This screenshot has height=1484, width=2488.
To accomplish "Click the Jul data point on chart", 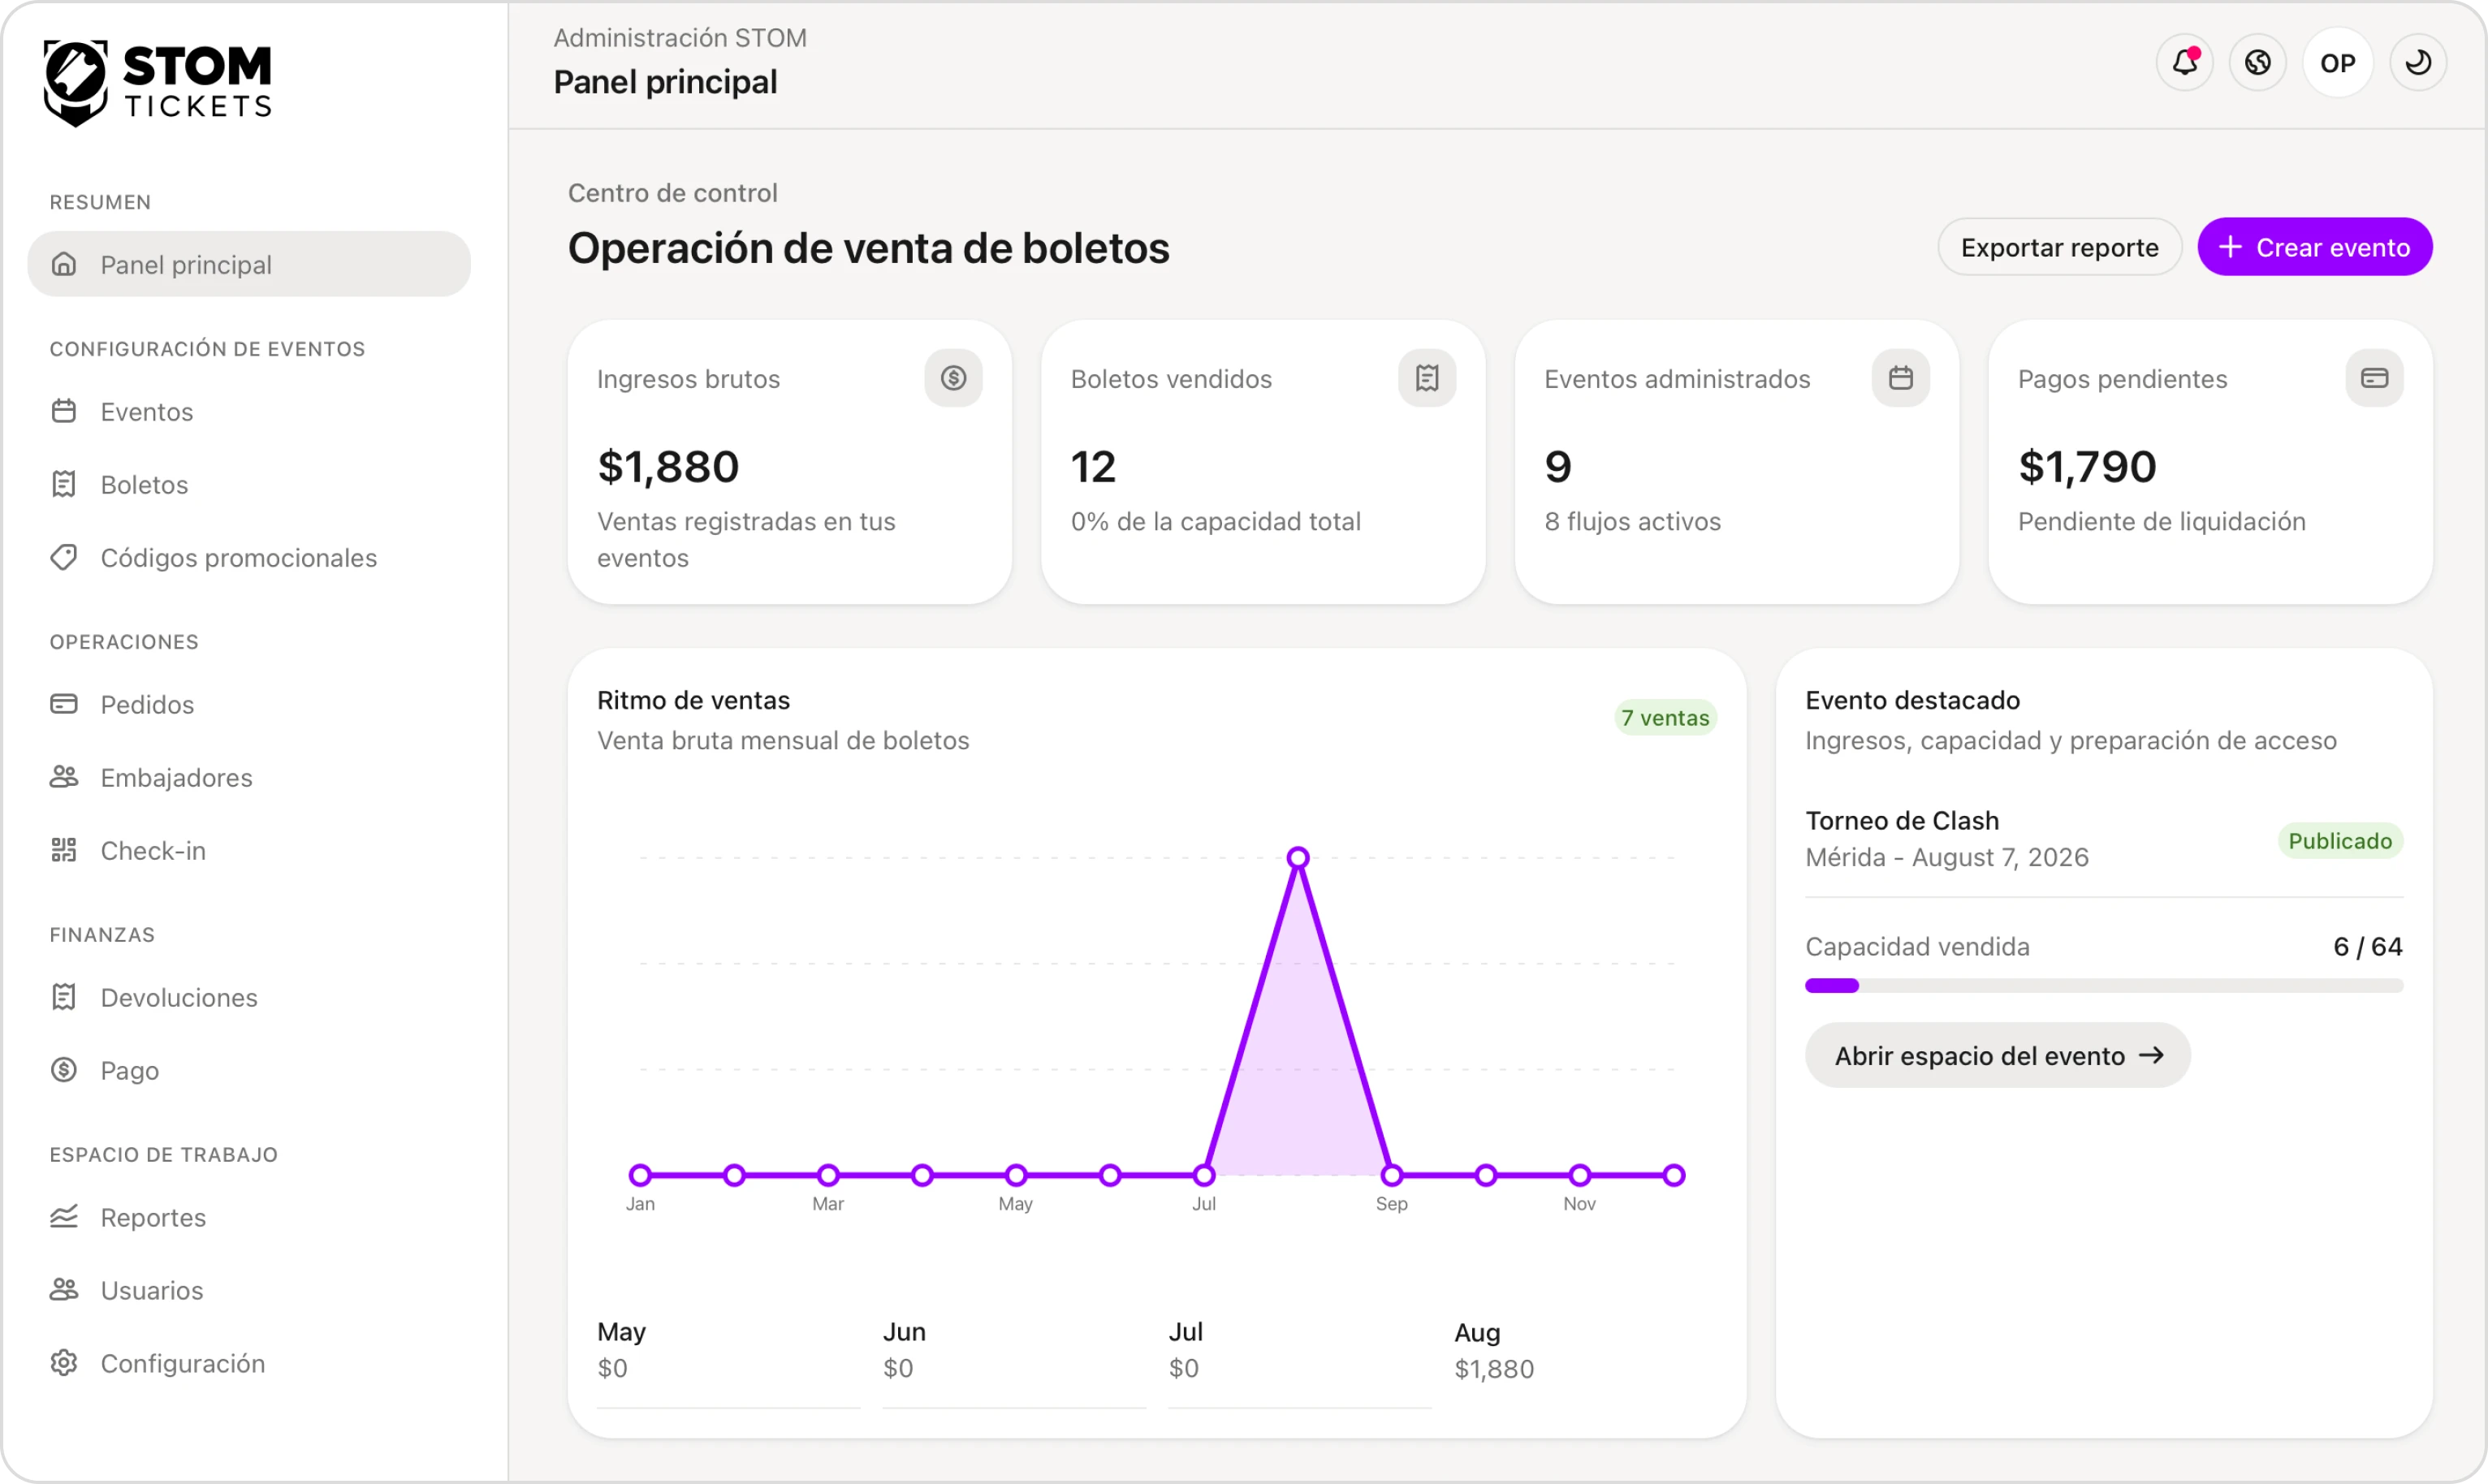I will tap(1204, 1175).
